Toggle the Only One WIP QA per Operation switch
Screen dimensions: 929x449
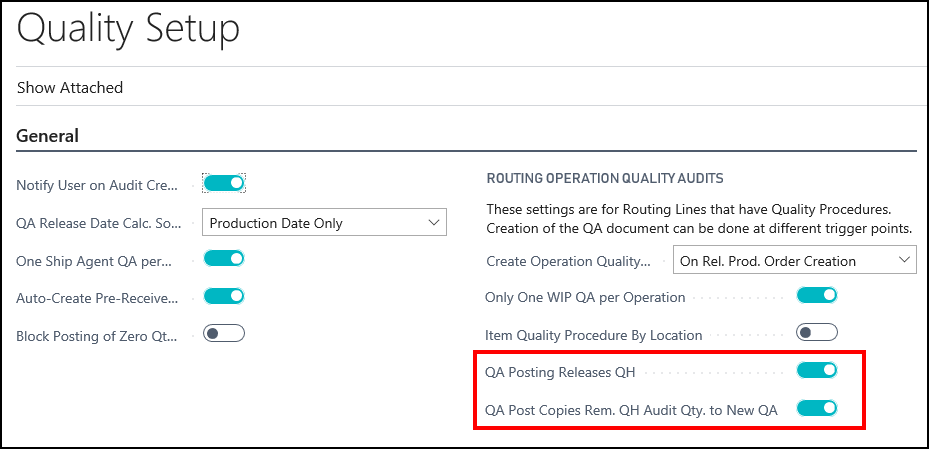[x=816, y=296]
